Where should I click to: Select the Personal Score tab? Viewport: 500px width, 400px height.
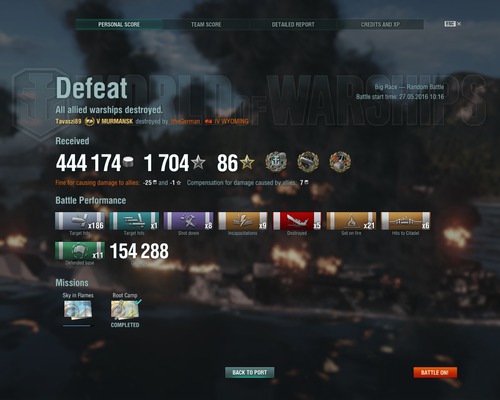coord(119,24)
